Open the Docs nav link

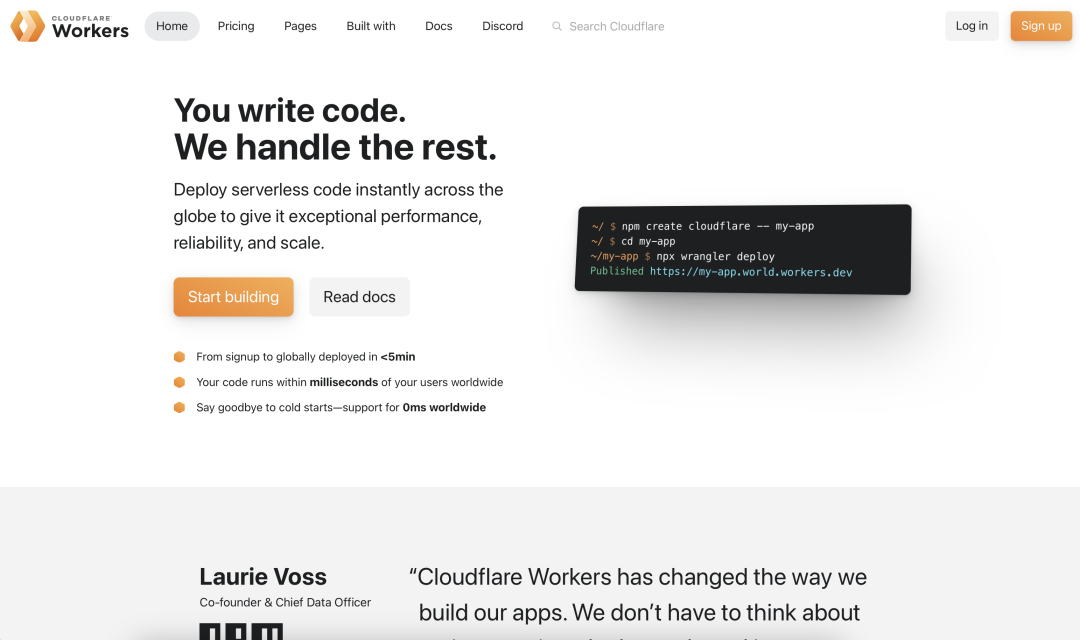coord(439,26)
